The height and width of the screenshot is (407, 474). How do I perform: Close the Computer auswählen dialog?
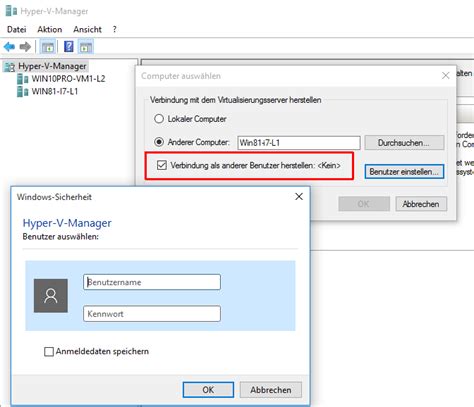click(x=446, y=76)
